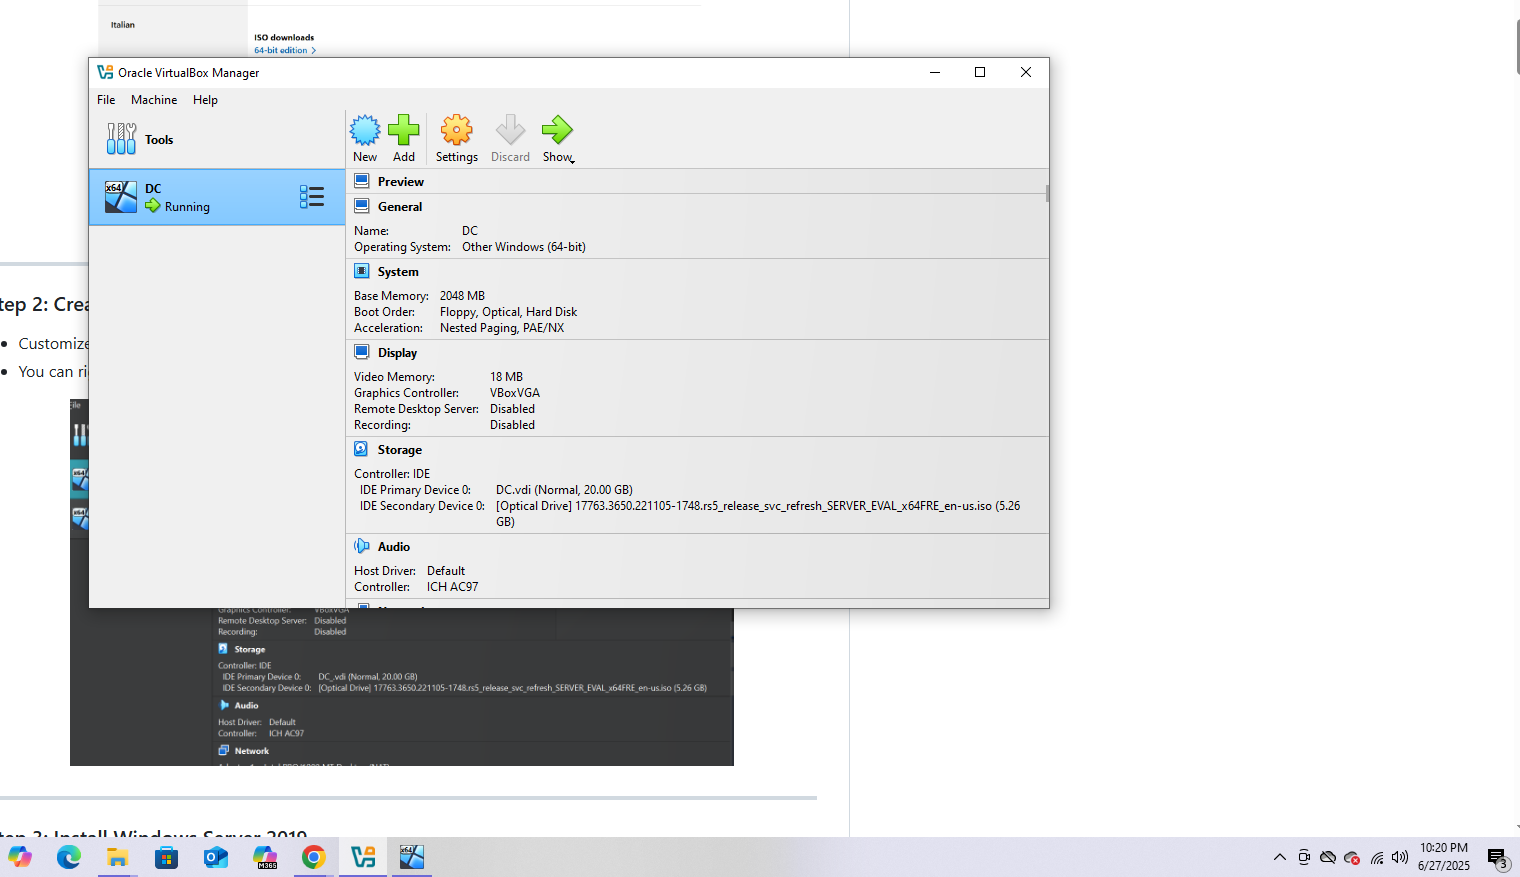Click the ICH AC97 audio controller value
This screenshot has height=877, width=1520.
(x=452, y=587)
